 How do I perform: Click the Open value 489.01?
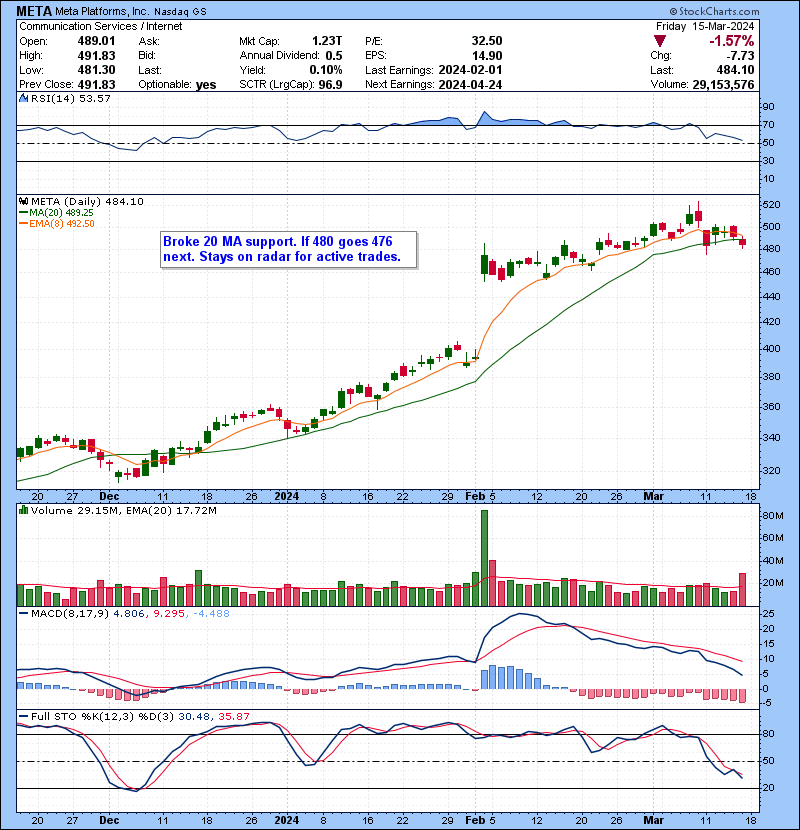[96, 41]
